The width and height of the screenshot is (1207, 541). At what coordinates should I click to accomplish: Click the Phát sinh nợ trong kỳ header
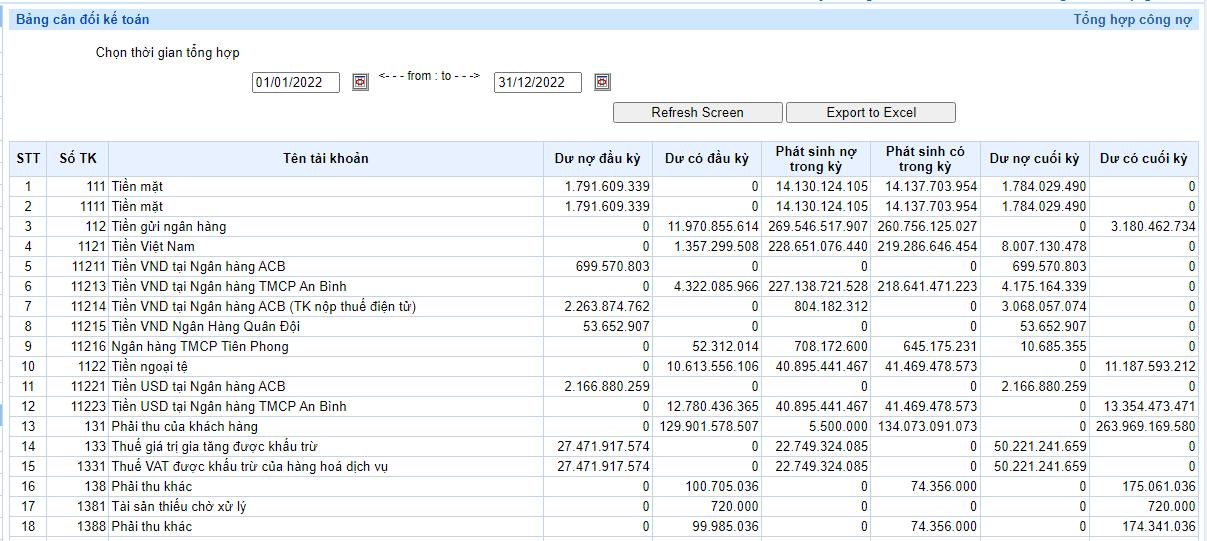click(x=815, y=158)
